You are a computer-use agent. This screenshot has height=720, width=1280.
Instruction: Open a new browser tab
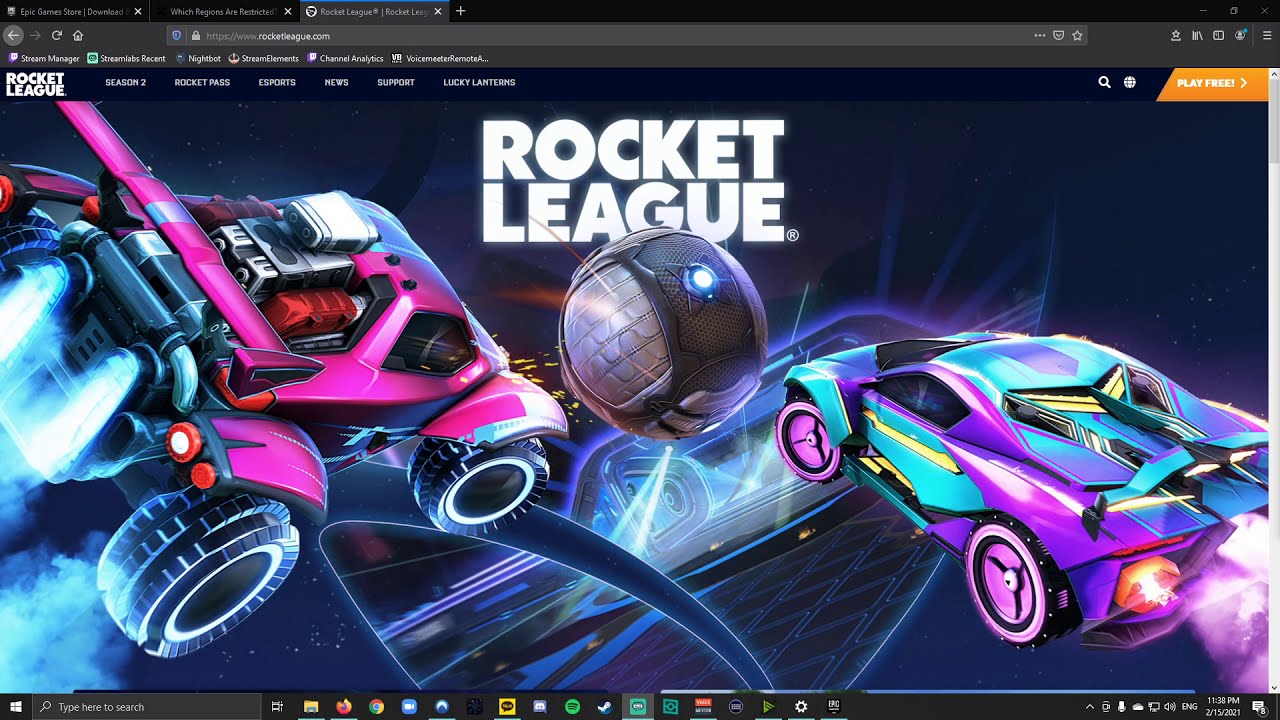(x=460, y=11)
